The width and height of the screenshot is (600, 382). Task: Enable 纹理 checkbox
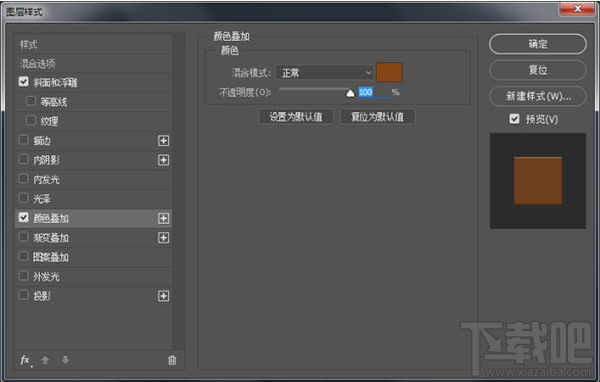(x=31, y=120)
